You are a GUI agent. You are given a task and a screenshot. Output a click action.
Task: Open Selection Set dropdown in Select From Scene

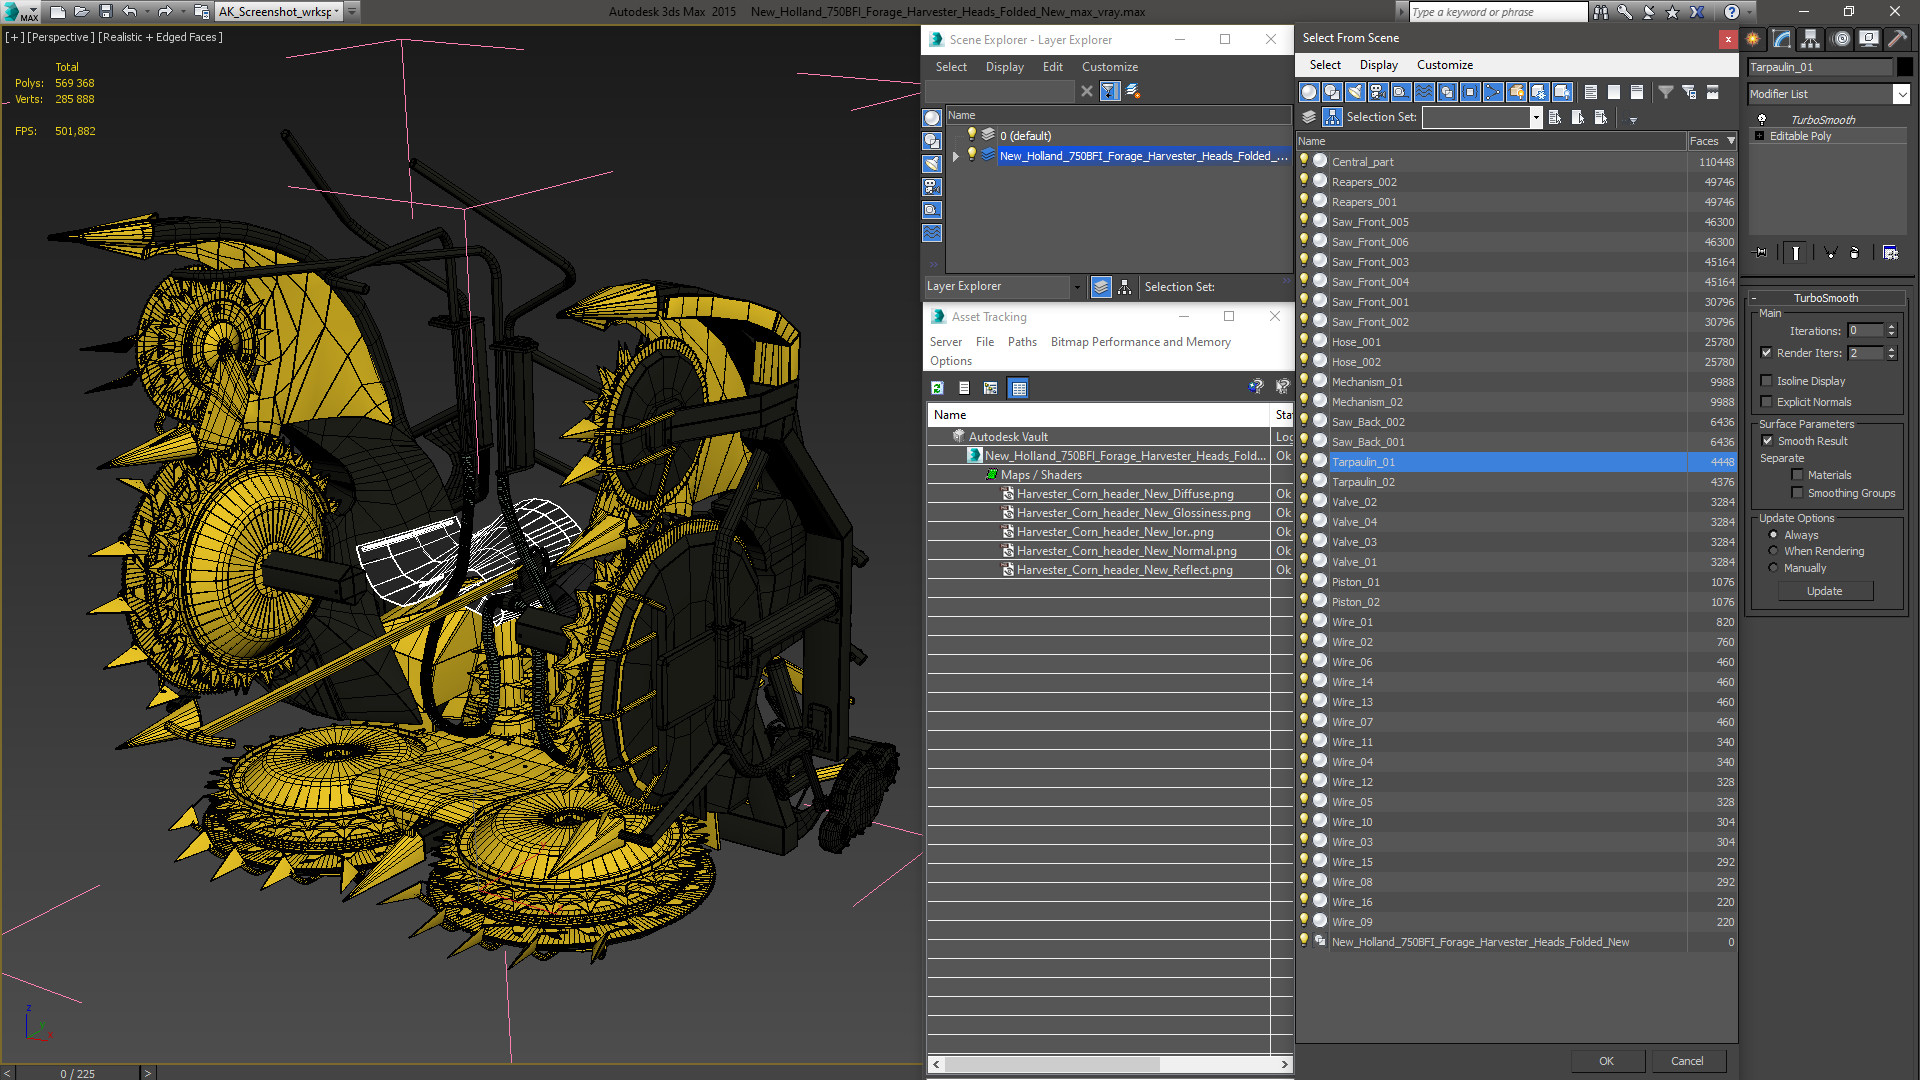coord(1536,117)
